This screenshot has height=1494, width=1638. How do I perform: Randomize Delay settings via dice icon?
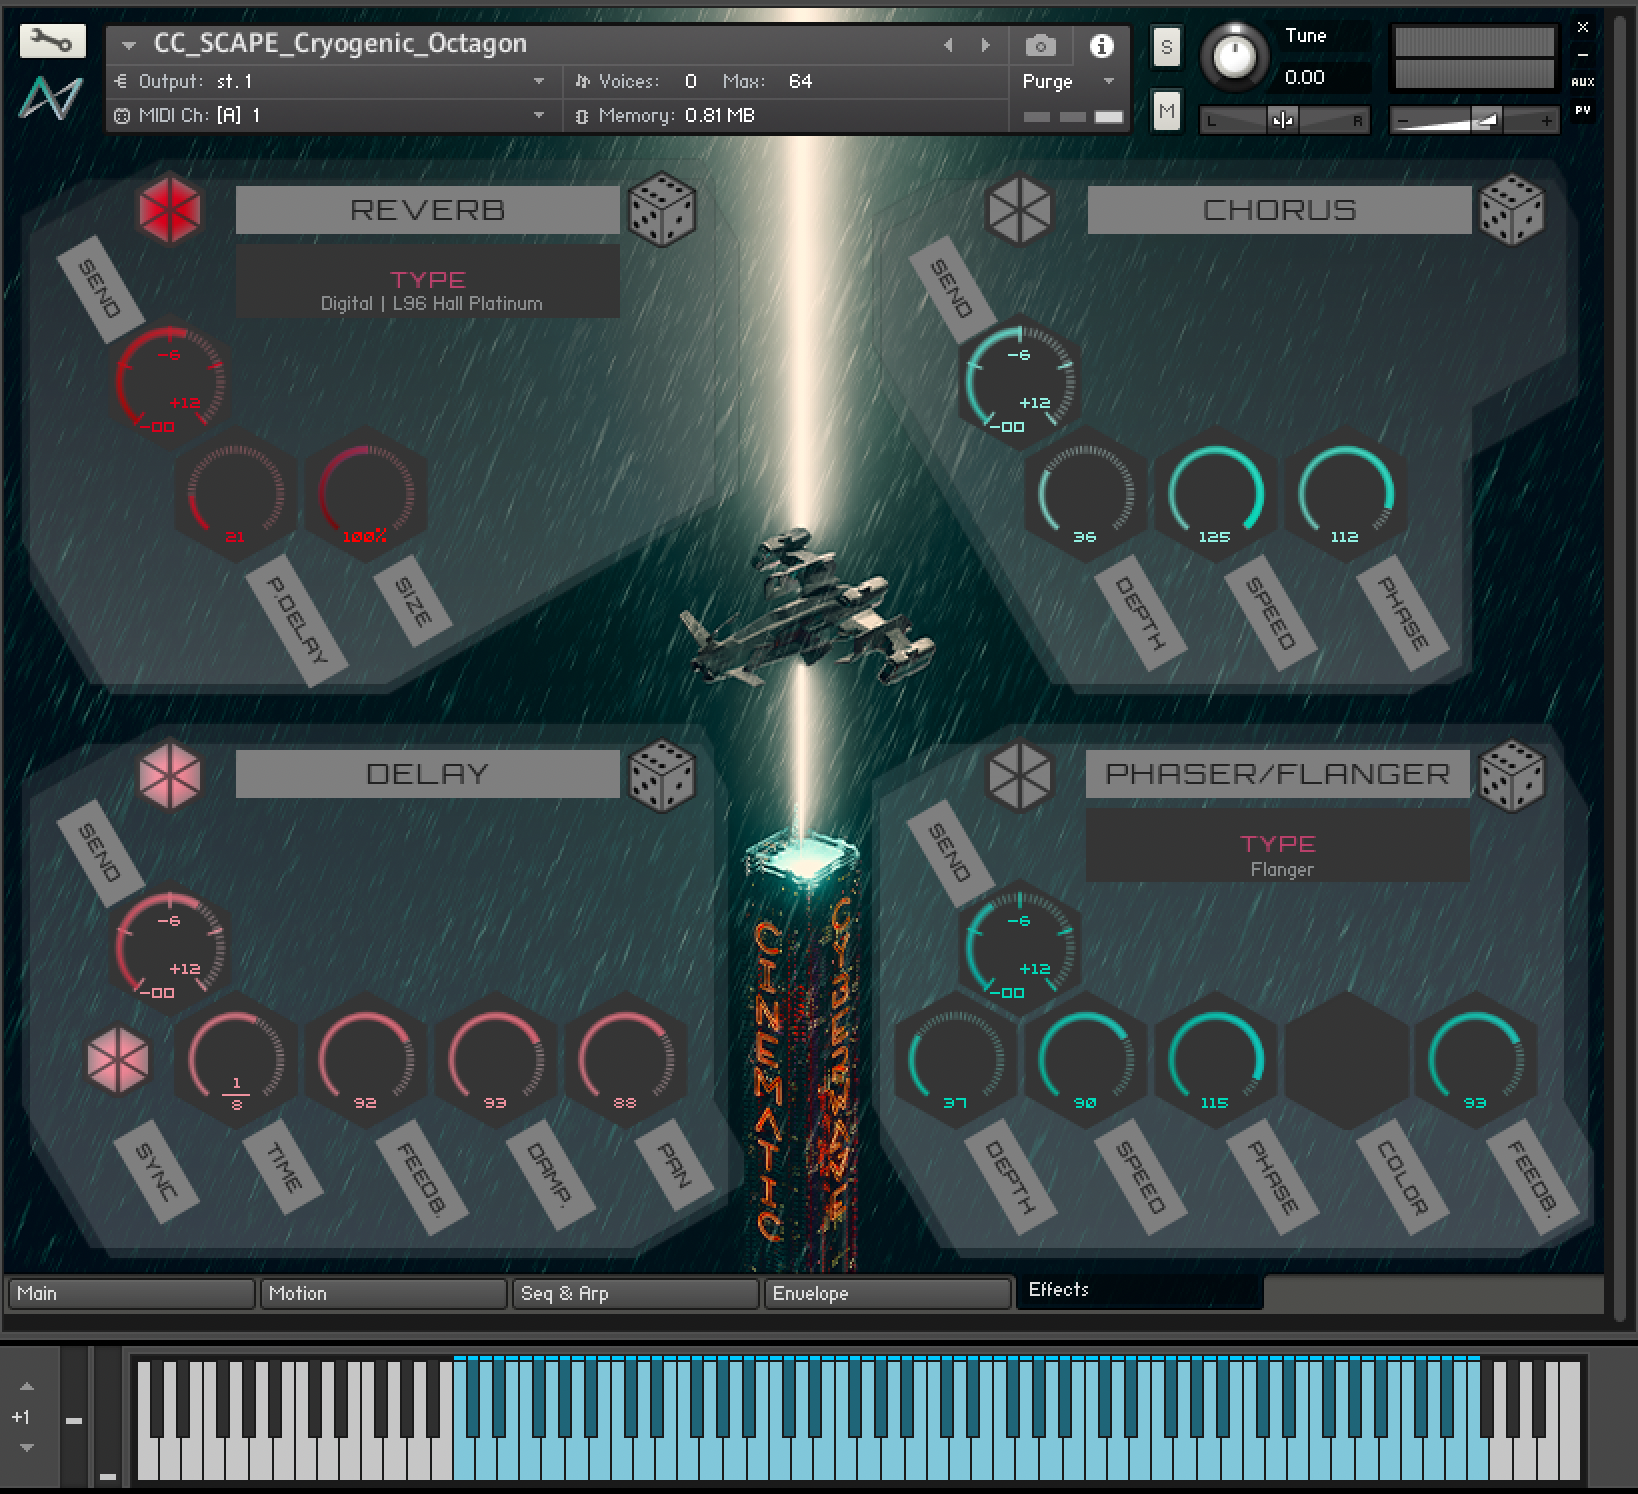661,774
